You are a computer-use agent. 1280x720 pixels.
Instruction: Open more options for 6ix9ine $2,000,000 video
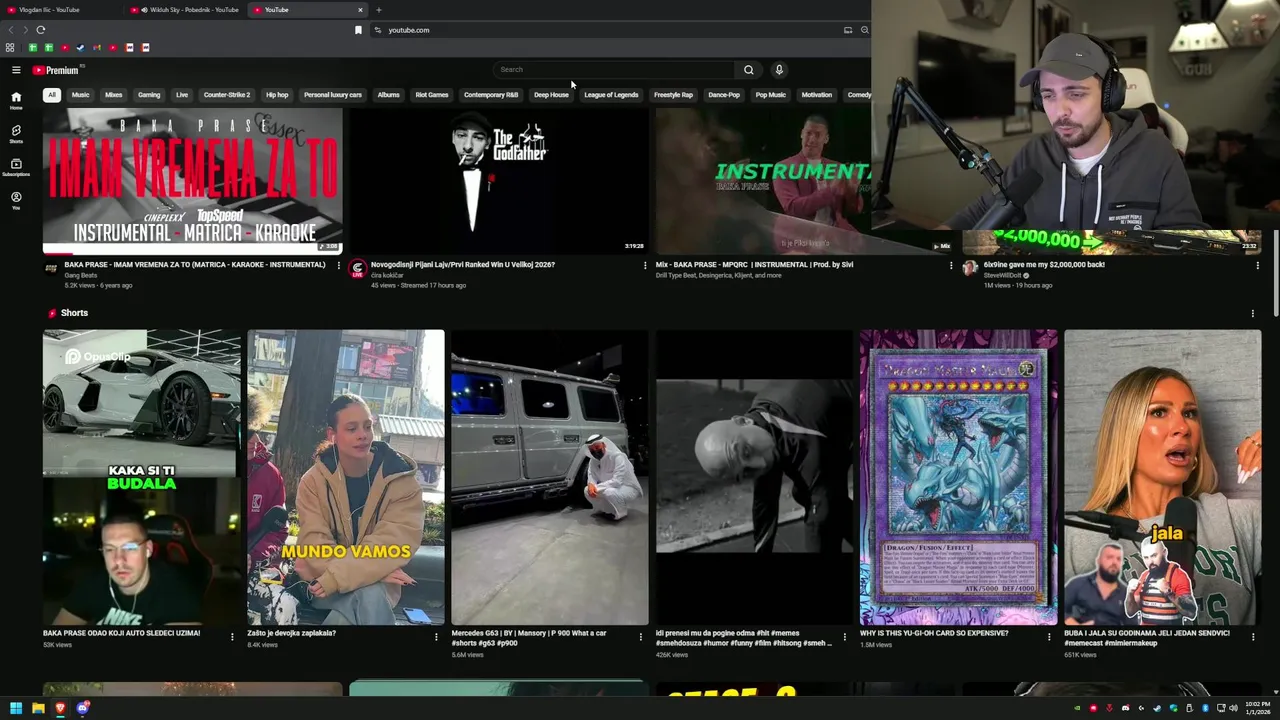(1257, 265)
